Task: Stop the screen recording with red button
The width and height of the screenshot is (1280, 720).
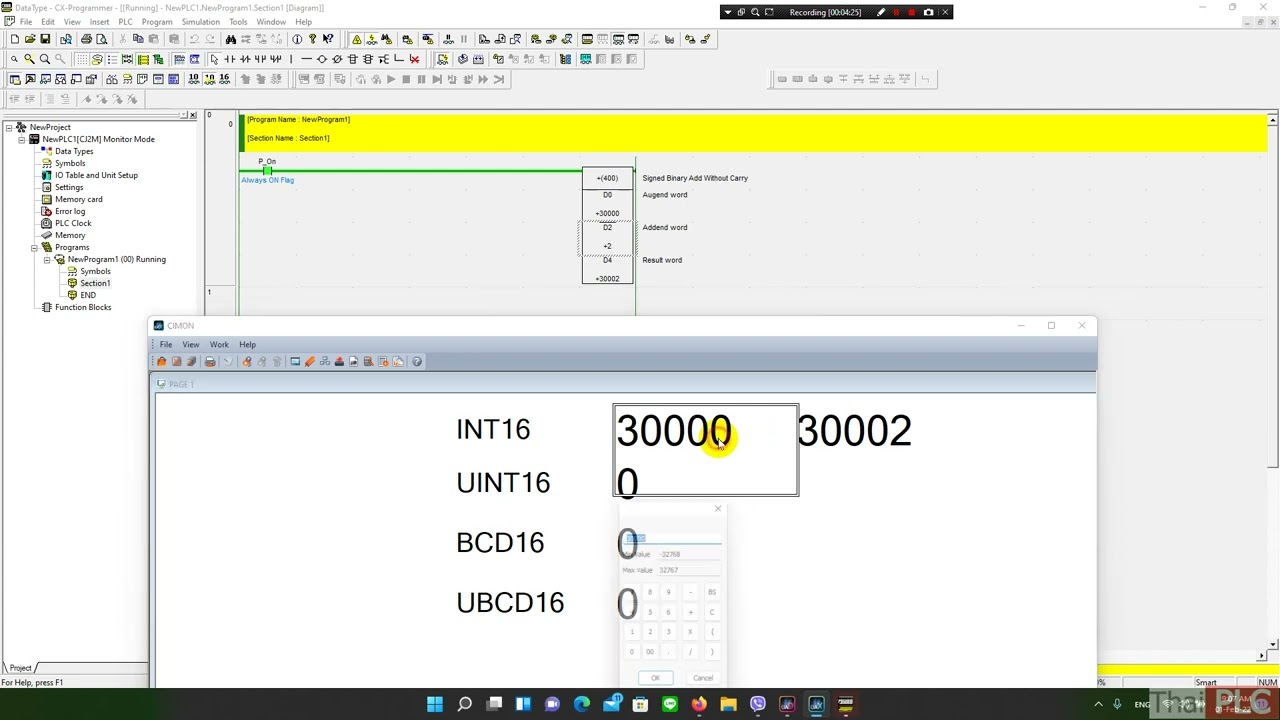Action: (x=911, y=12)
